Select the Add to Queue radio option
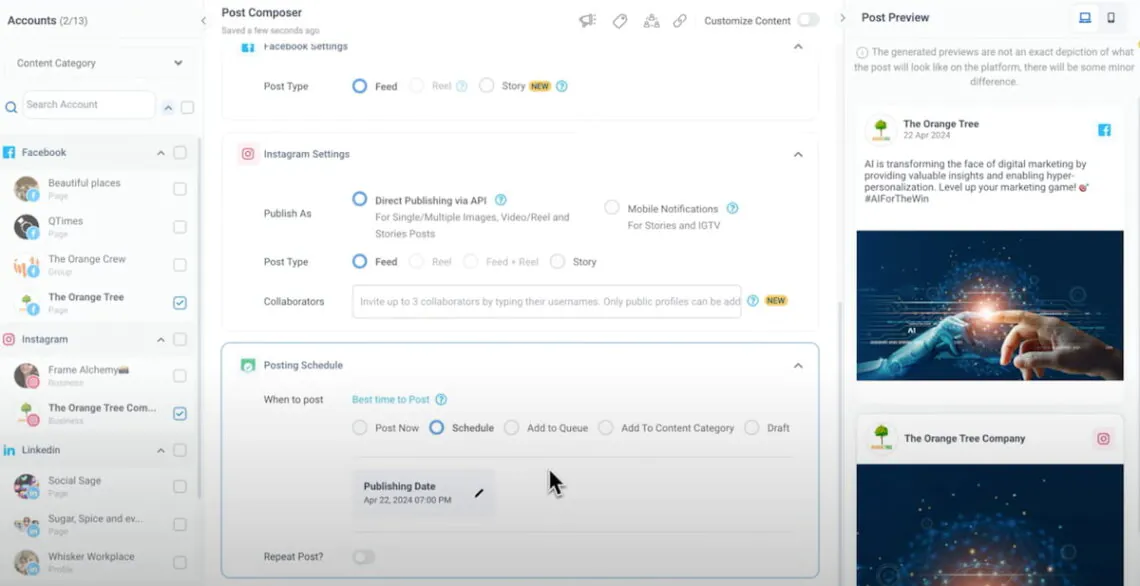Screen dimensions: 1140x586 (x=512, y=428)
